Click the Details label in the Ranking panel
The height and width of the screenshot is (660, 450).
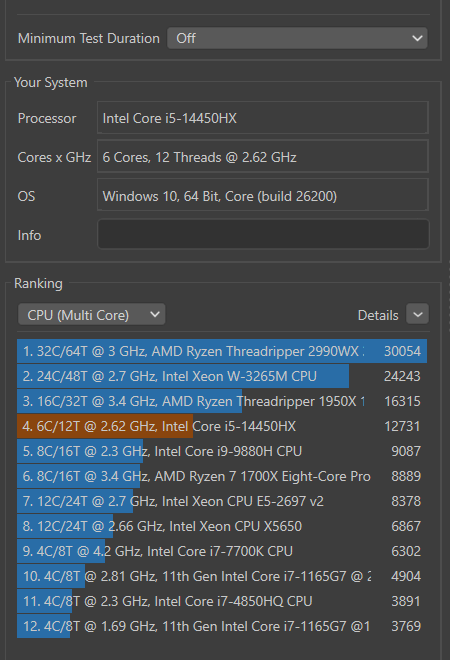(378, 315)
